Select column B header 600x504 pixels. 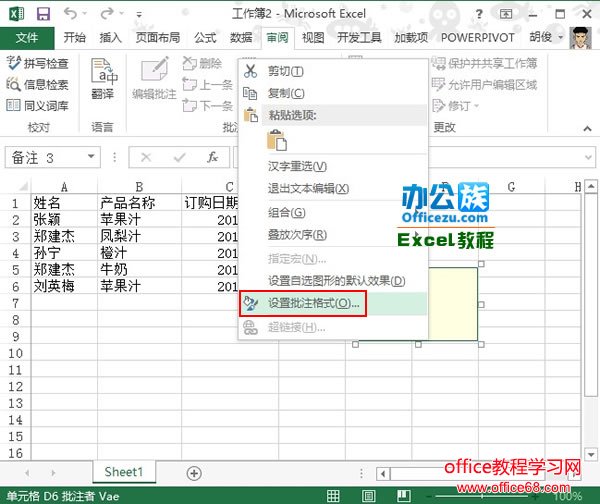pos(139,187)
